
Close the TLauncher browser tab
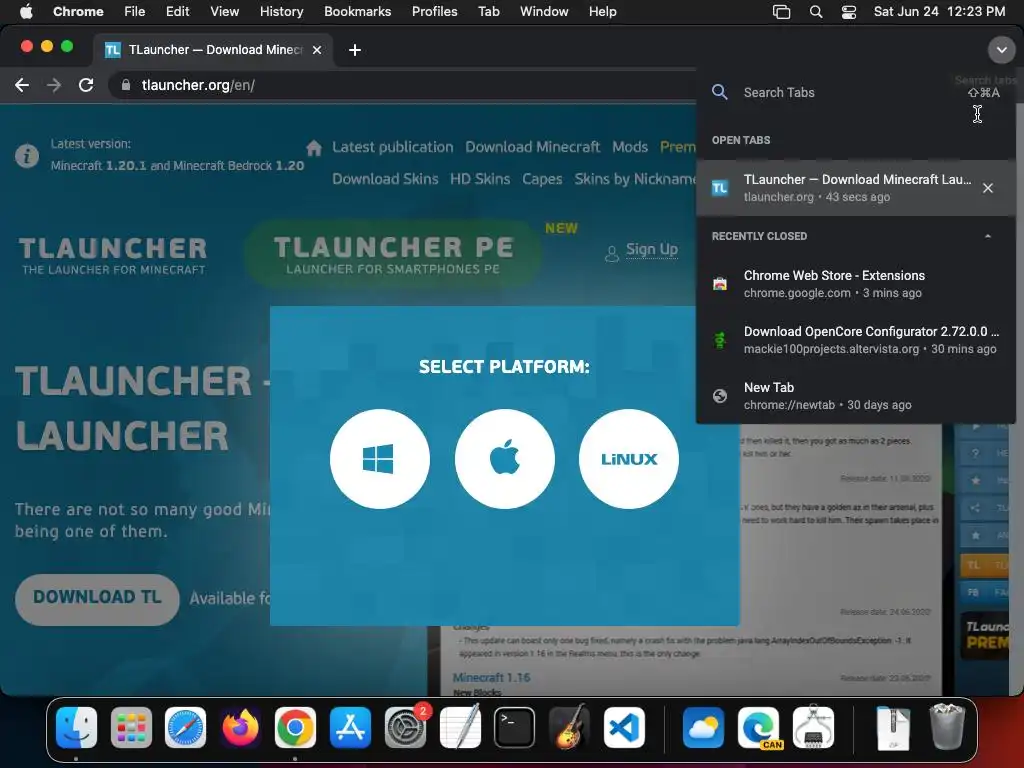click(x=317, y=50)
